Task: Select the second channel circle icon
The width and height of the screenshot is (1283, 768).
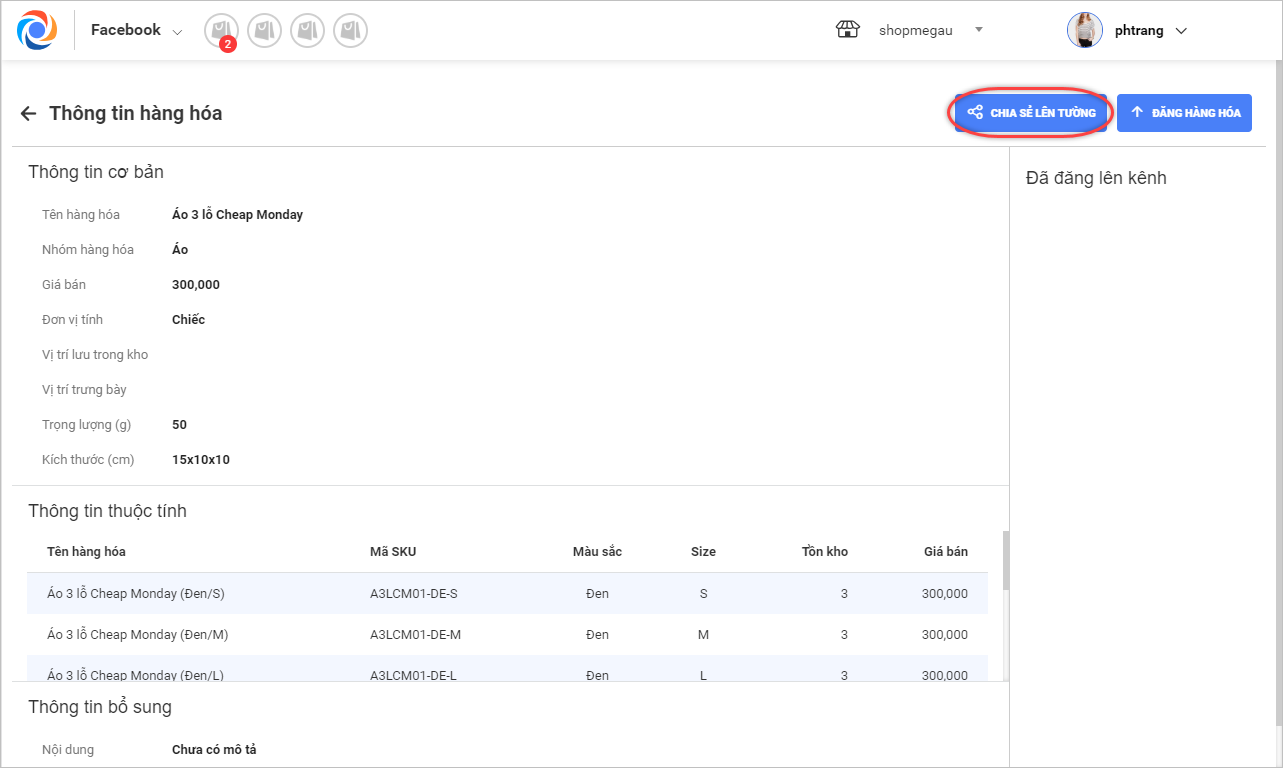Action: (x=264, y=31)
